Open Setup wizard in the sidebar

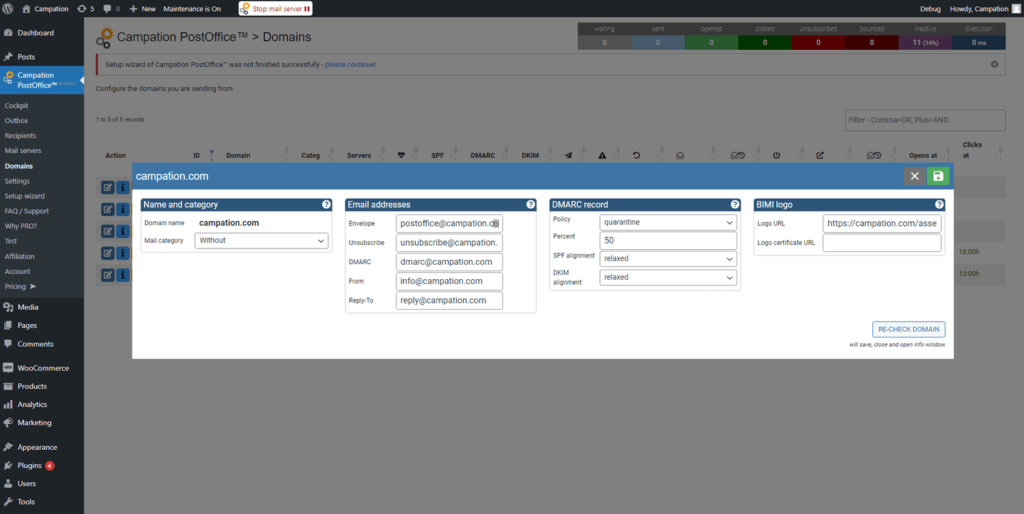(x=24, y=196)
